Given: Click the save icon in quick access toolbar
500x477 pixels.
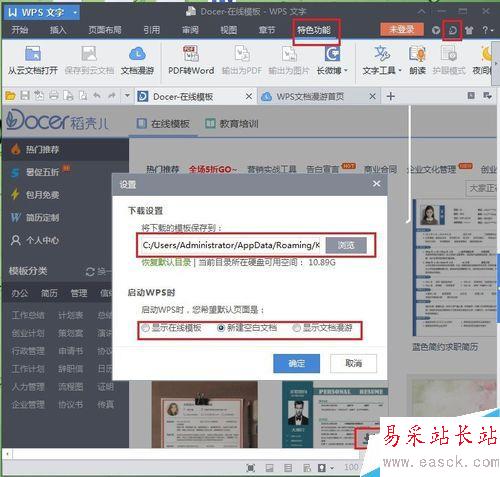Looking at the screenshot, I should click(25, 96).
